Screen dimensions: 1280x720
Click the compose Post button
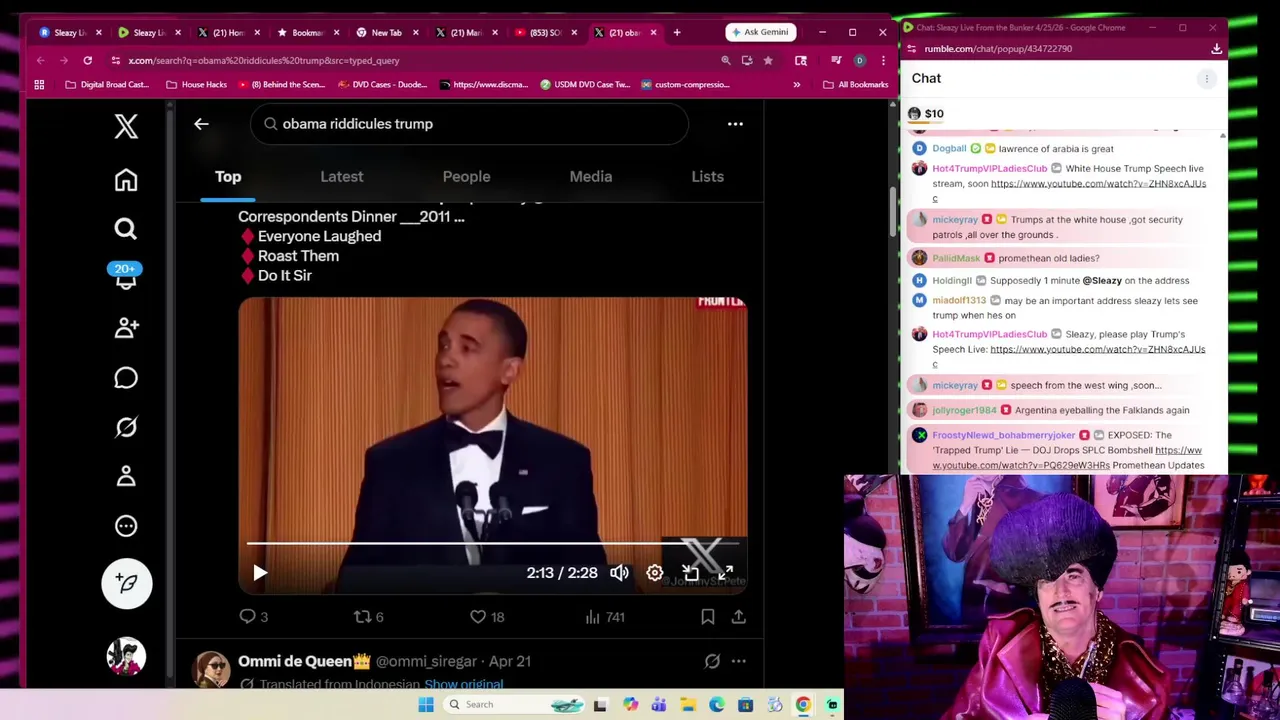point(126,583)
